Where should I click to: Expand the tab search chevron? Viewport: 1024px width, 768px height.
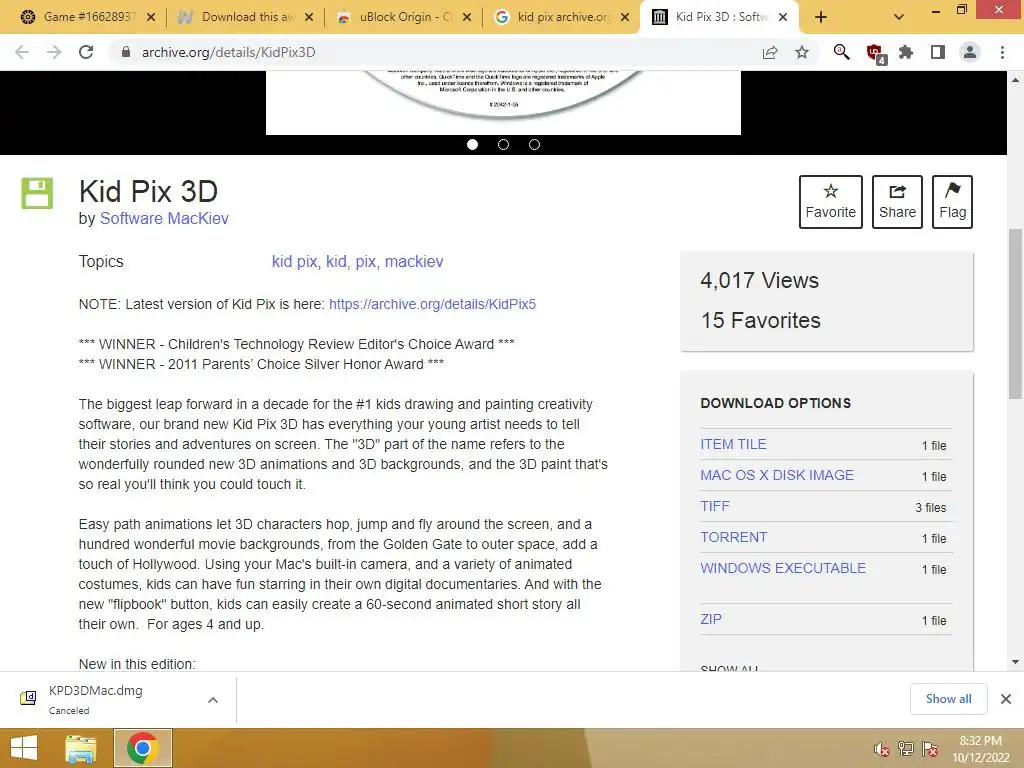pos(899,17)
